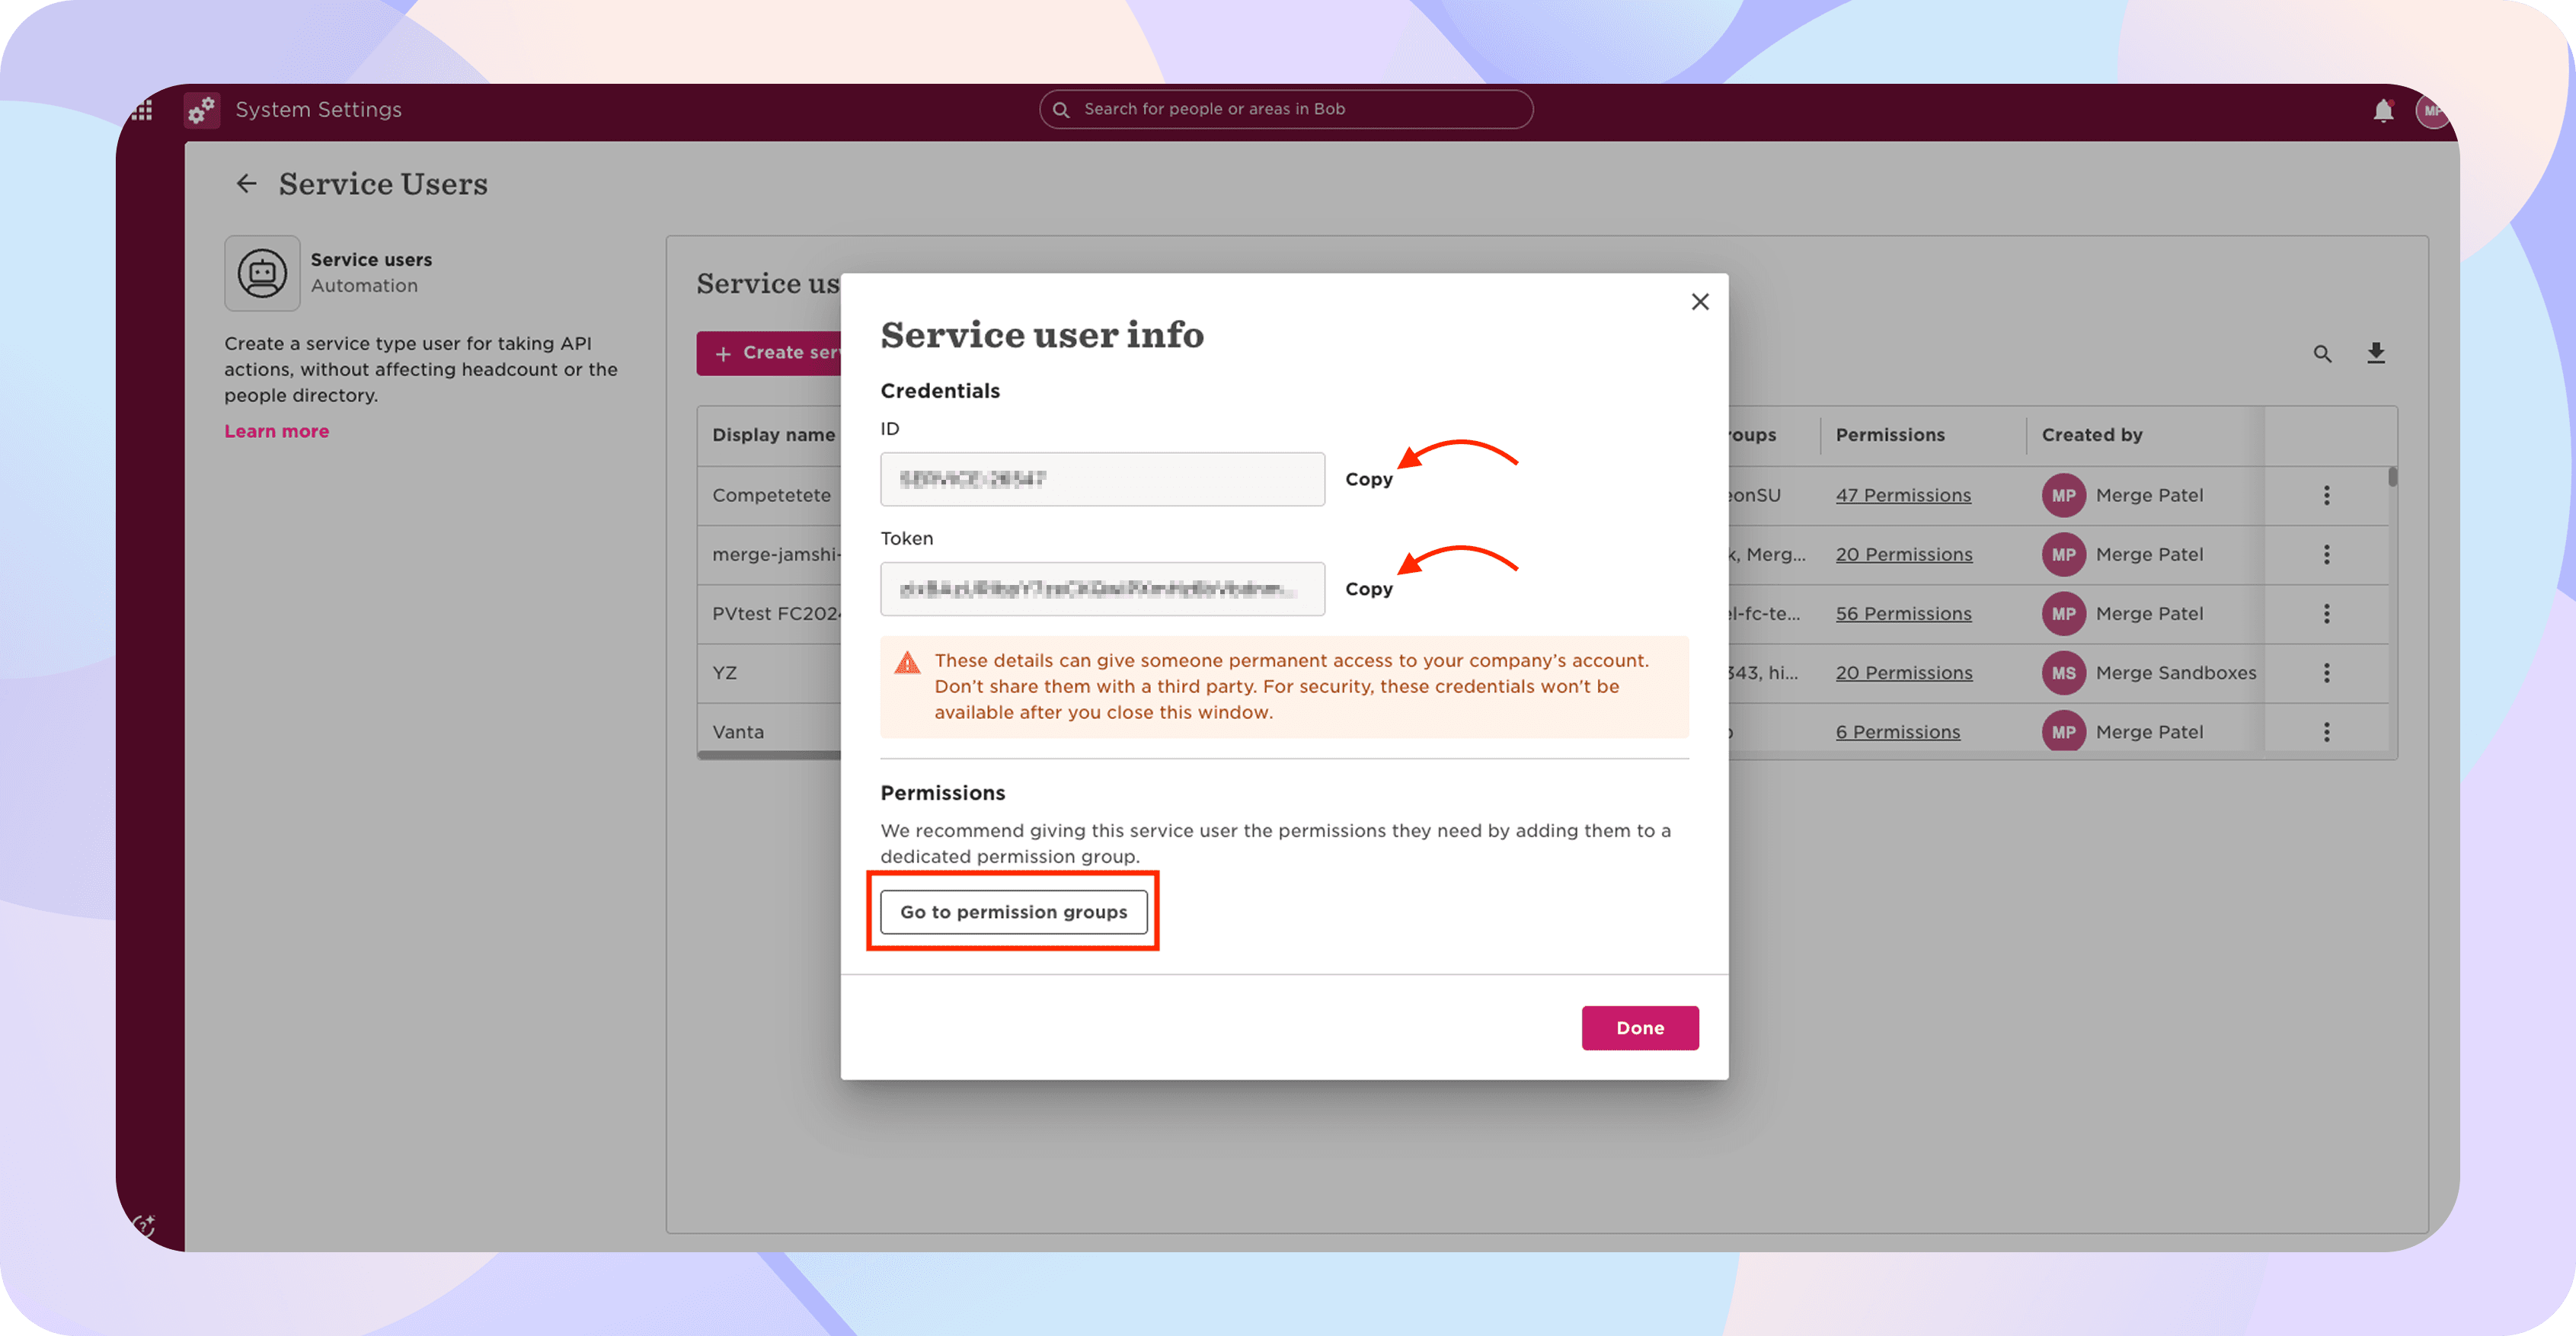Search the service users table
The width and height of the screenshot is (2576, 1336).
pos(2322,354)
